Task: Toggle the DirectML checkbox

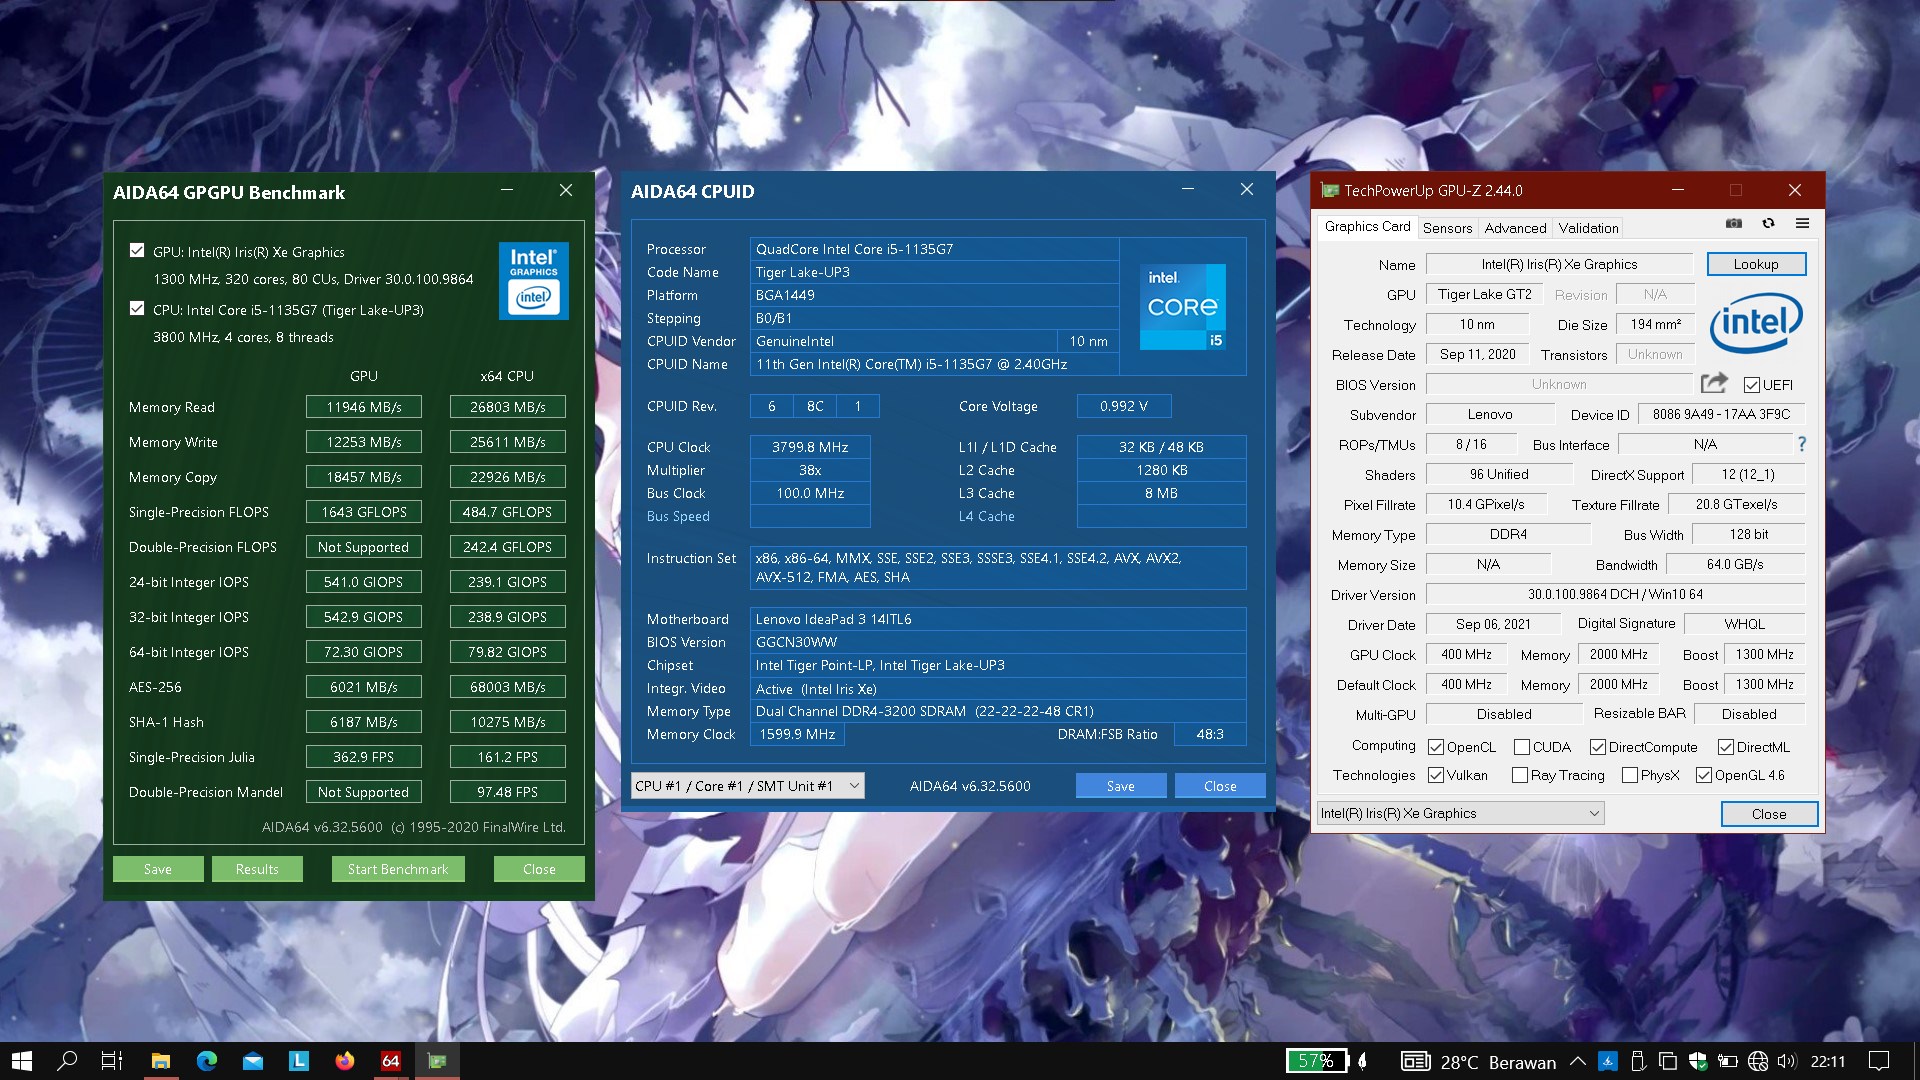Action: point(1726,747)
